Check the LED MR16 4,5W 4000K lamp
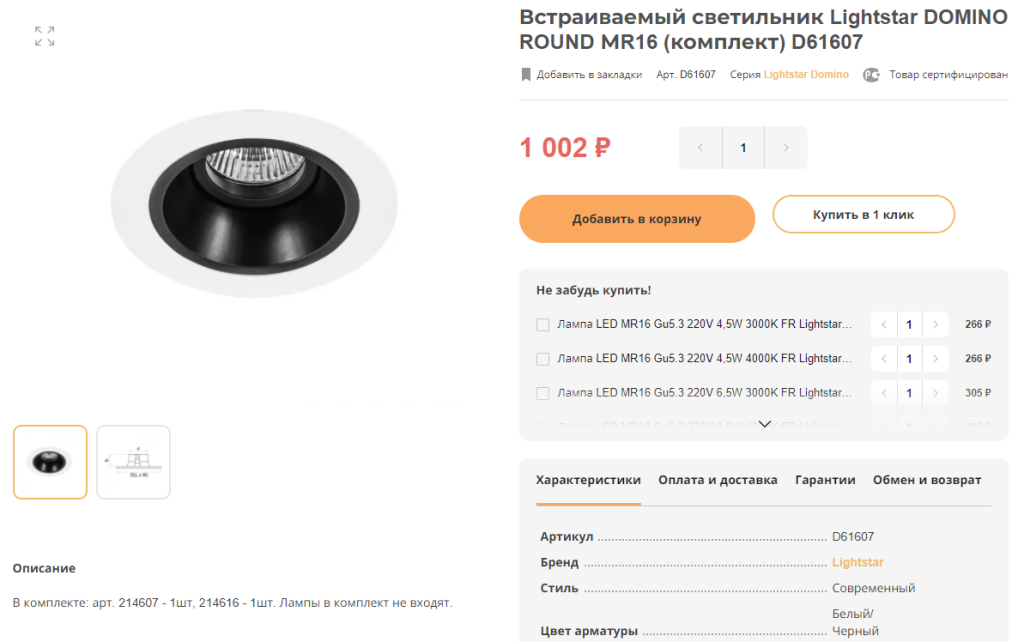This screenshot has height=642, width=1024. [x=543, y=359]
